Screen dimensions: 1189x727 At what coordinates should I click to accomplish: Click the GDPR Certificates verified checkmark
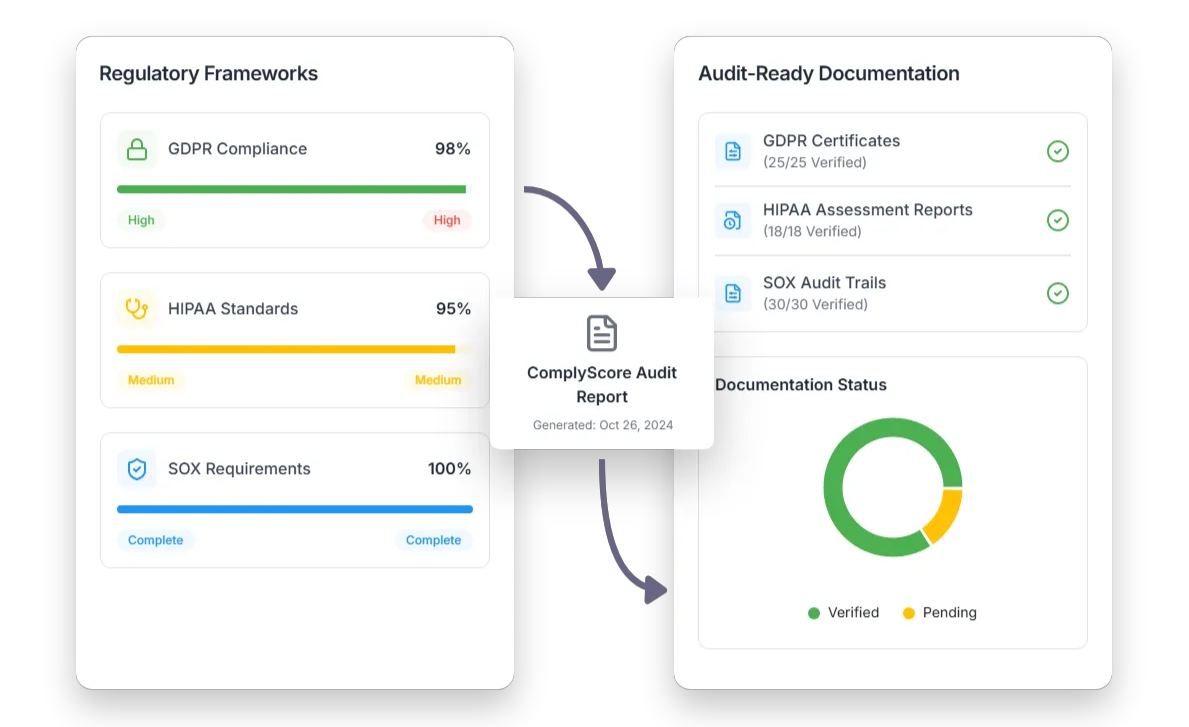pyautogui.click(x=1057, y=151)
